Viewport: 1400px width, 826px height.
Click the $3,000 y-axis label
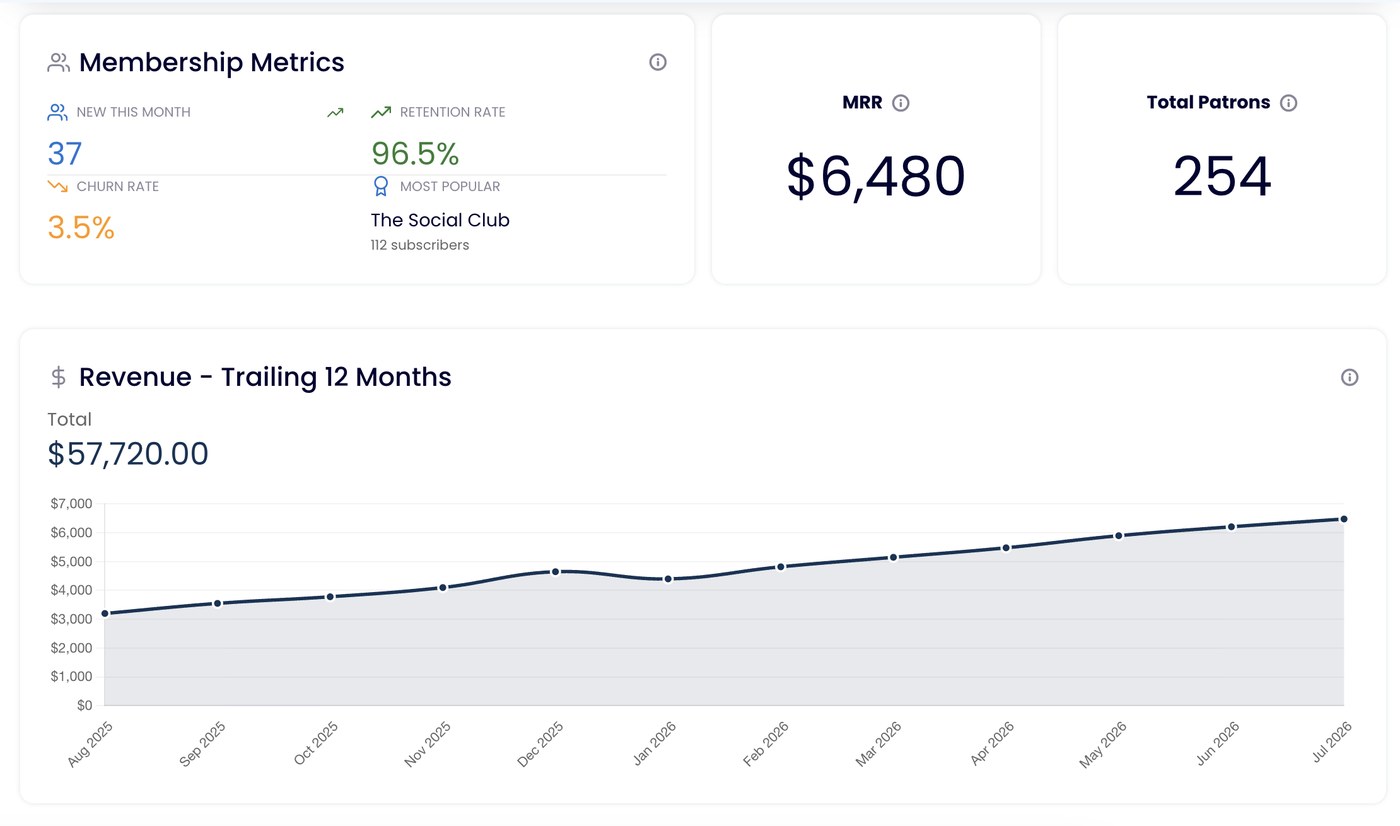(x=71, y=619)
